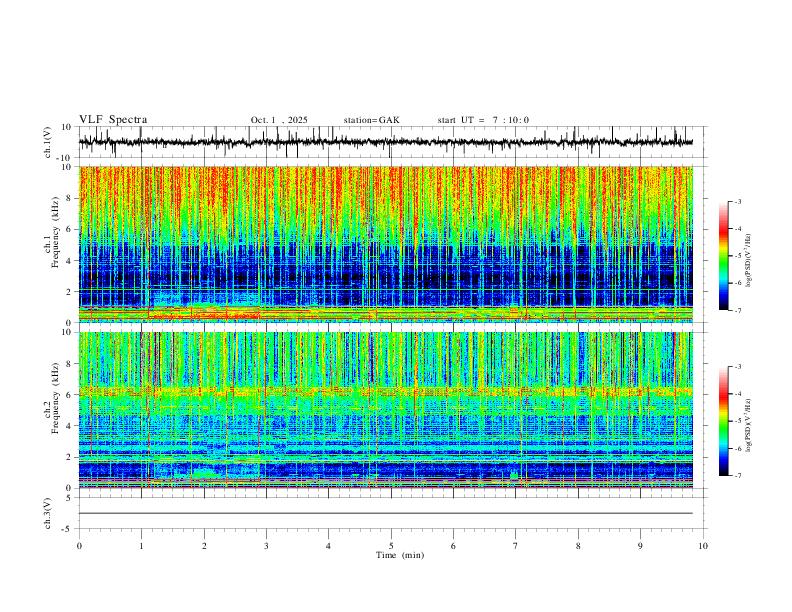Screen dimensions: 792x612
Task: Click time axis tick label '9'
Action: 640,546
